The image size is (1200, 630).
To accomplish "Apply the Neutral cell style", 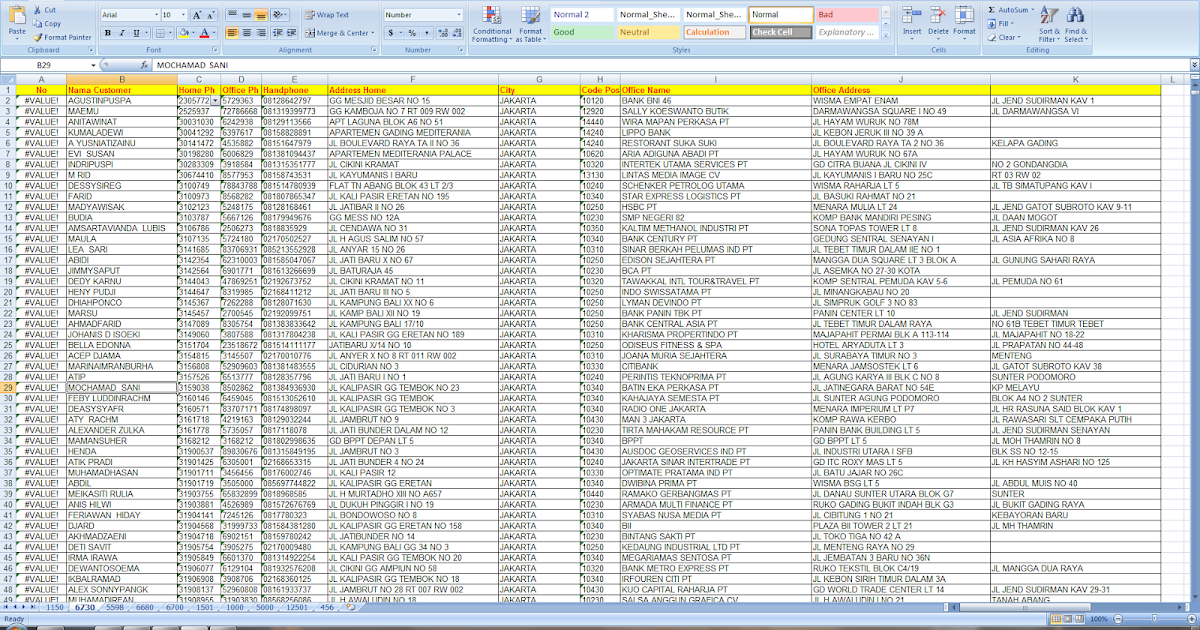I will click(646, 32).
